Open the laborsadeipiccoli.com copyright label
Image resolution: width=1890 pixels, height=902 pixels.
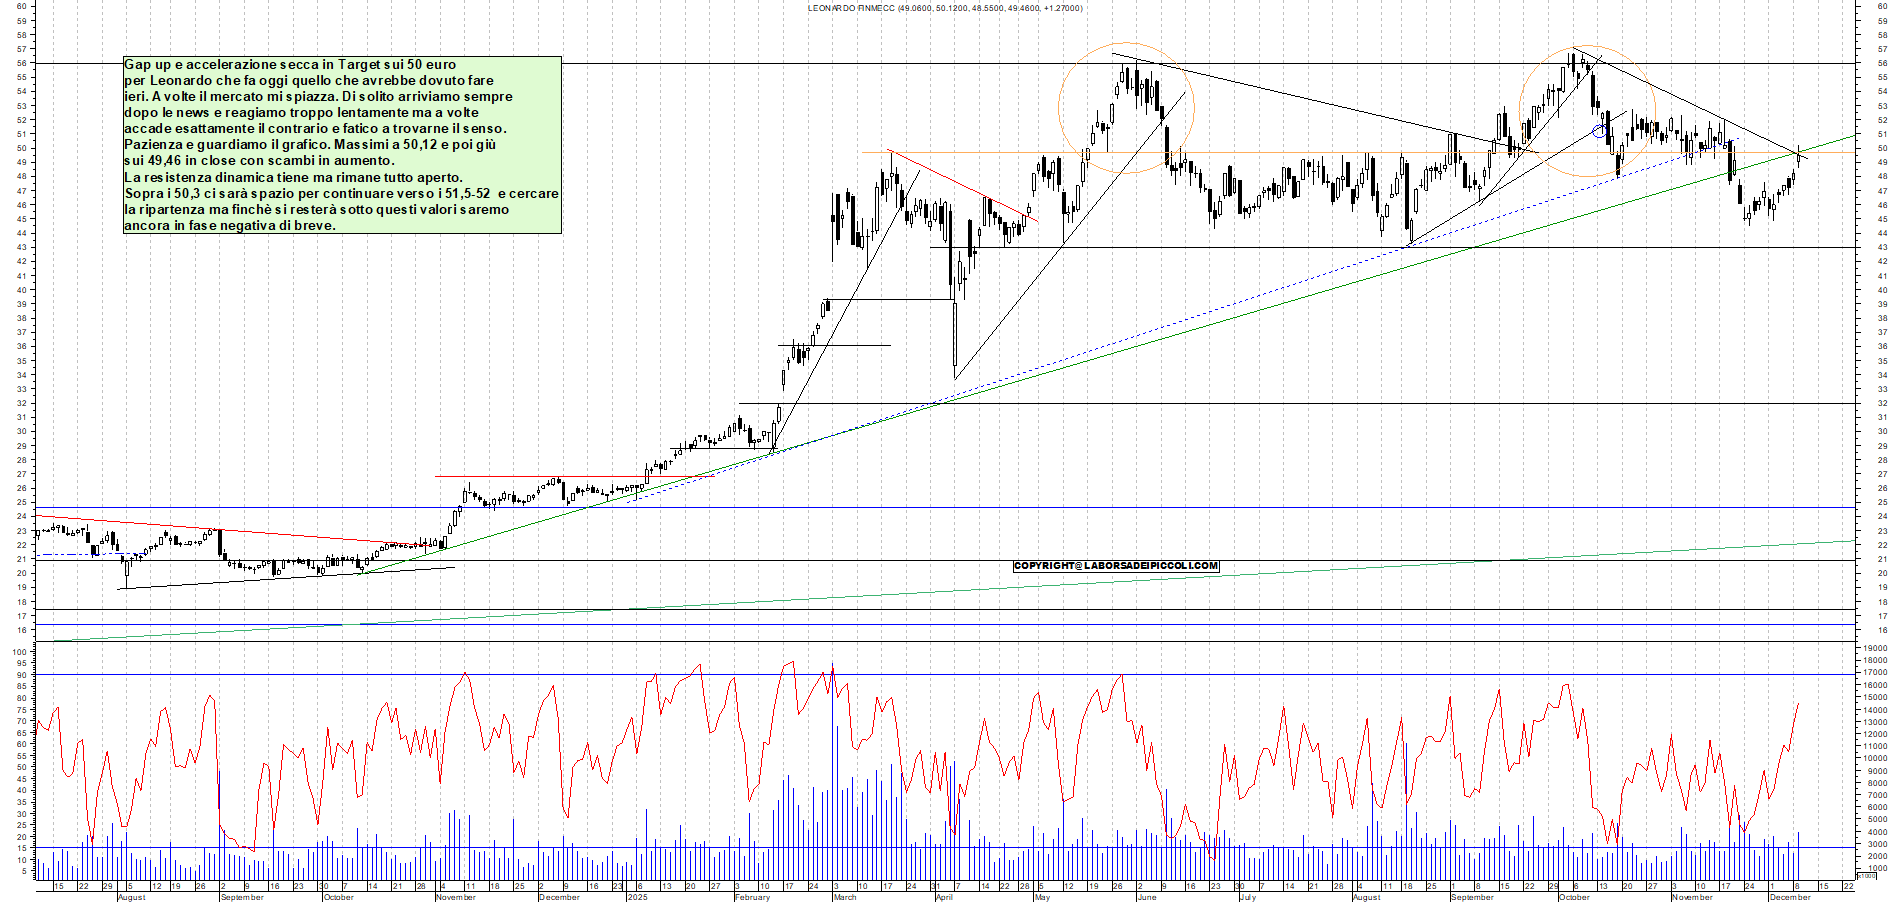(1115, 566)
